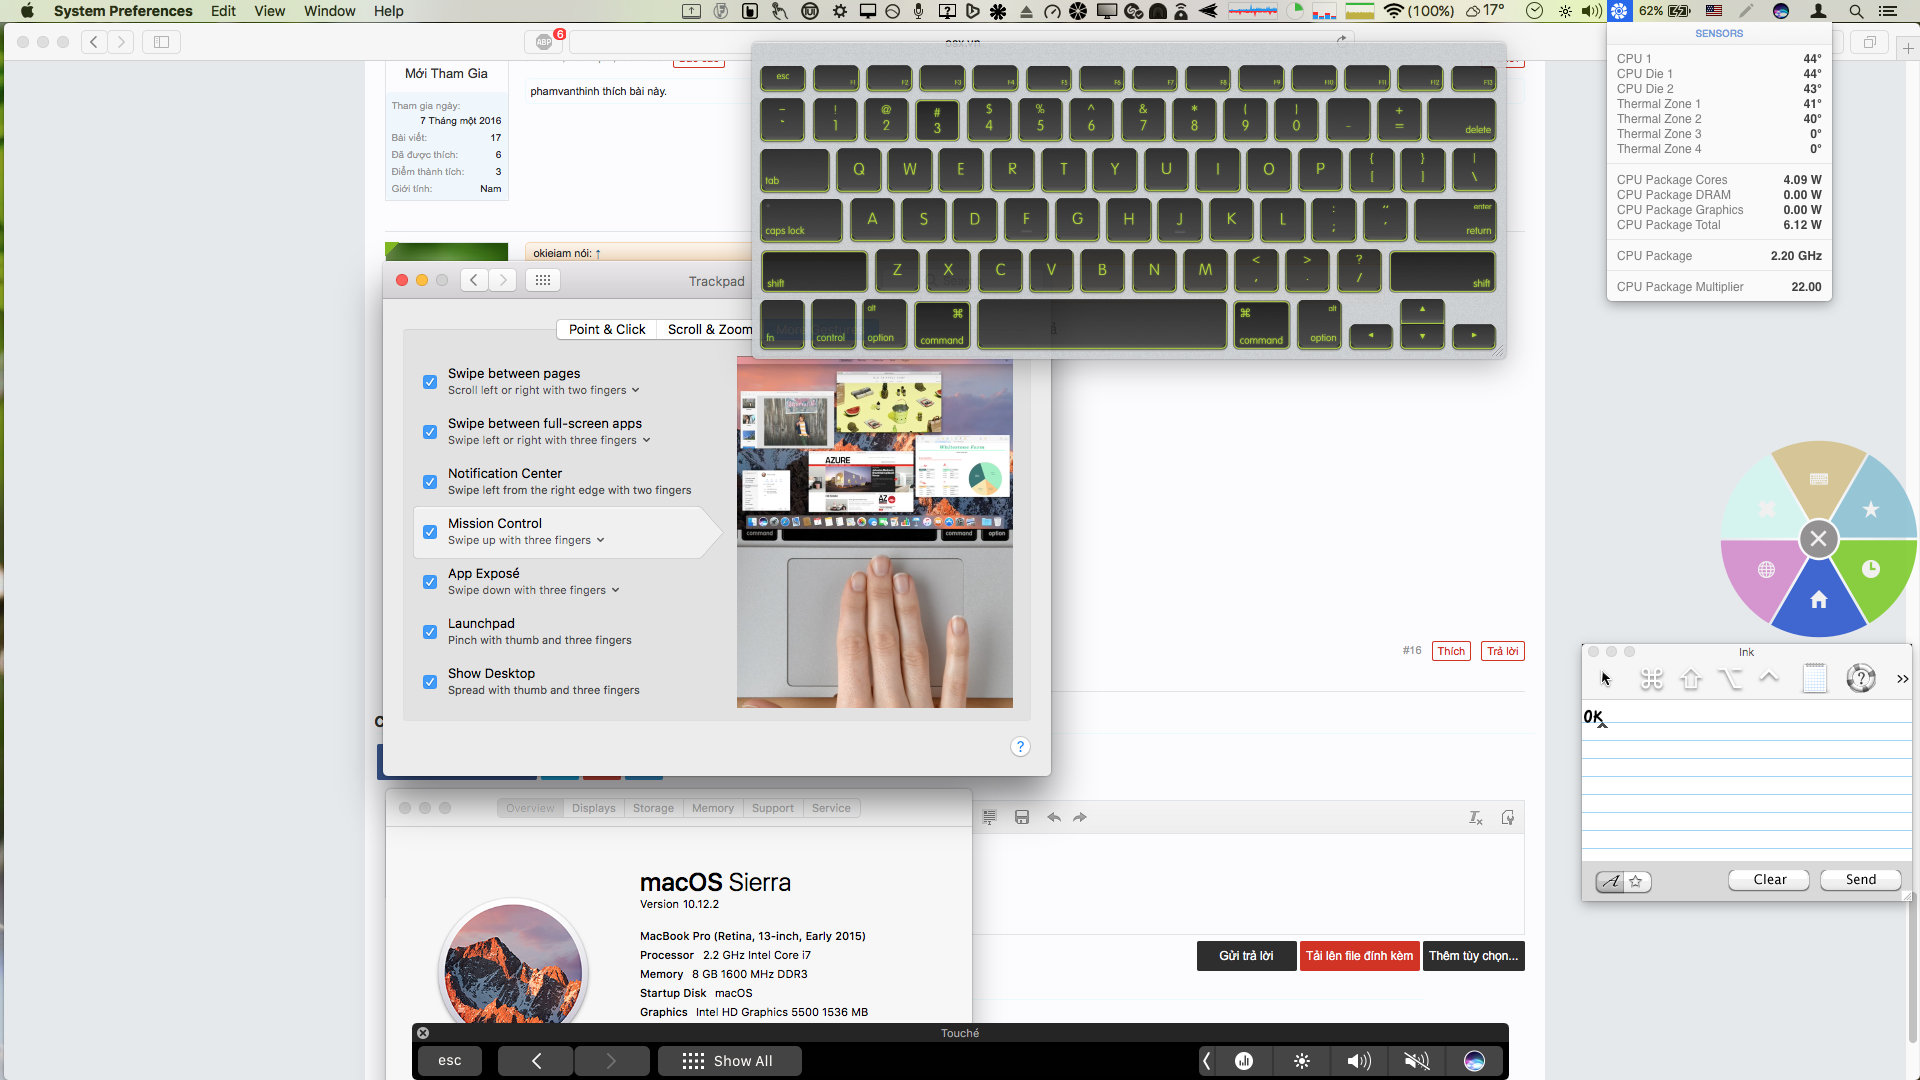Expand the Mission Control gesture dropdown arrow

601,539
